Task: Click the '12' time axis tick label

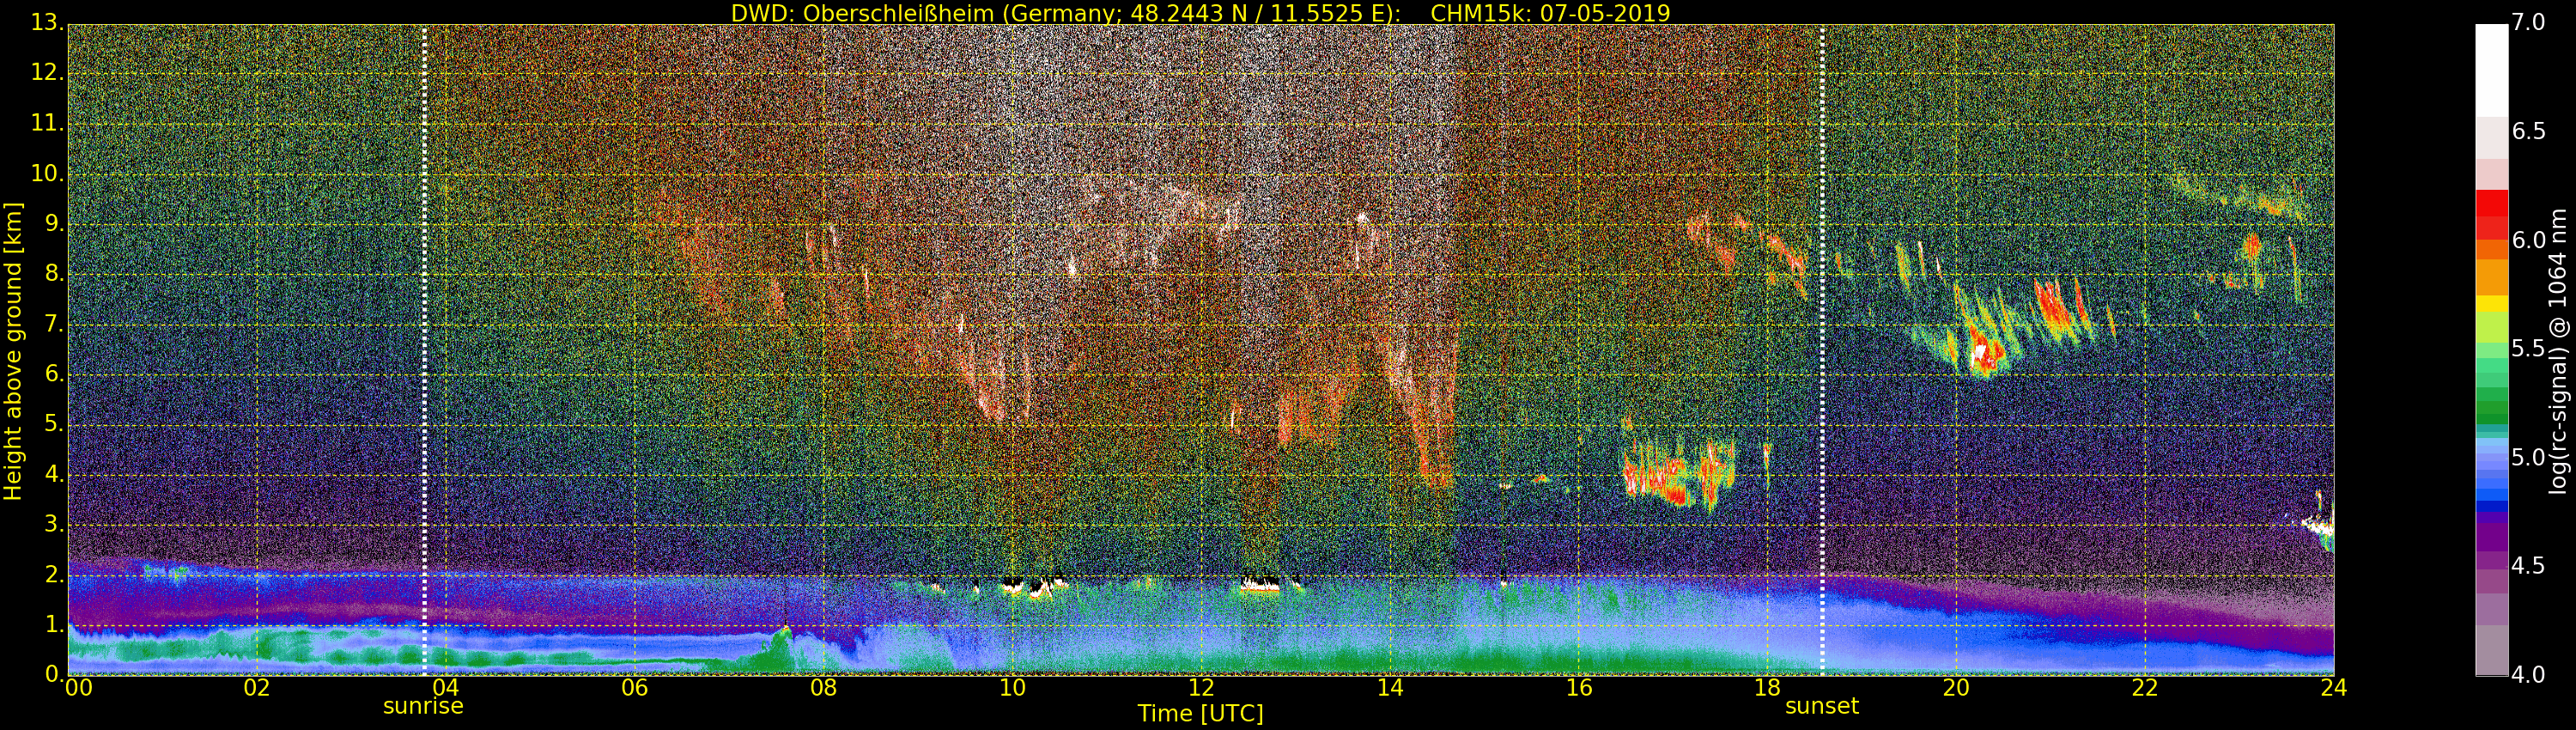Action: coord(1201,688)
